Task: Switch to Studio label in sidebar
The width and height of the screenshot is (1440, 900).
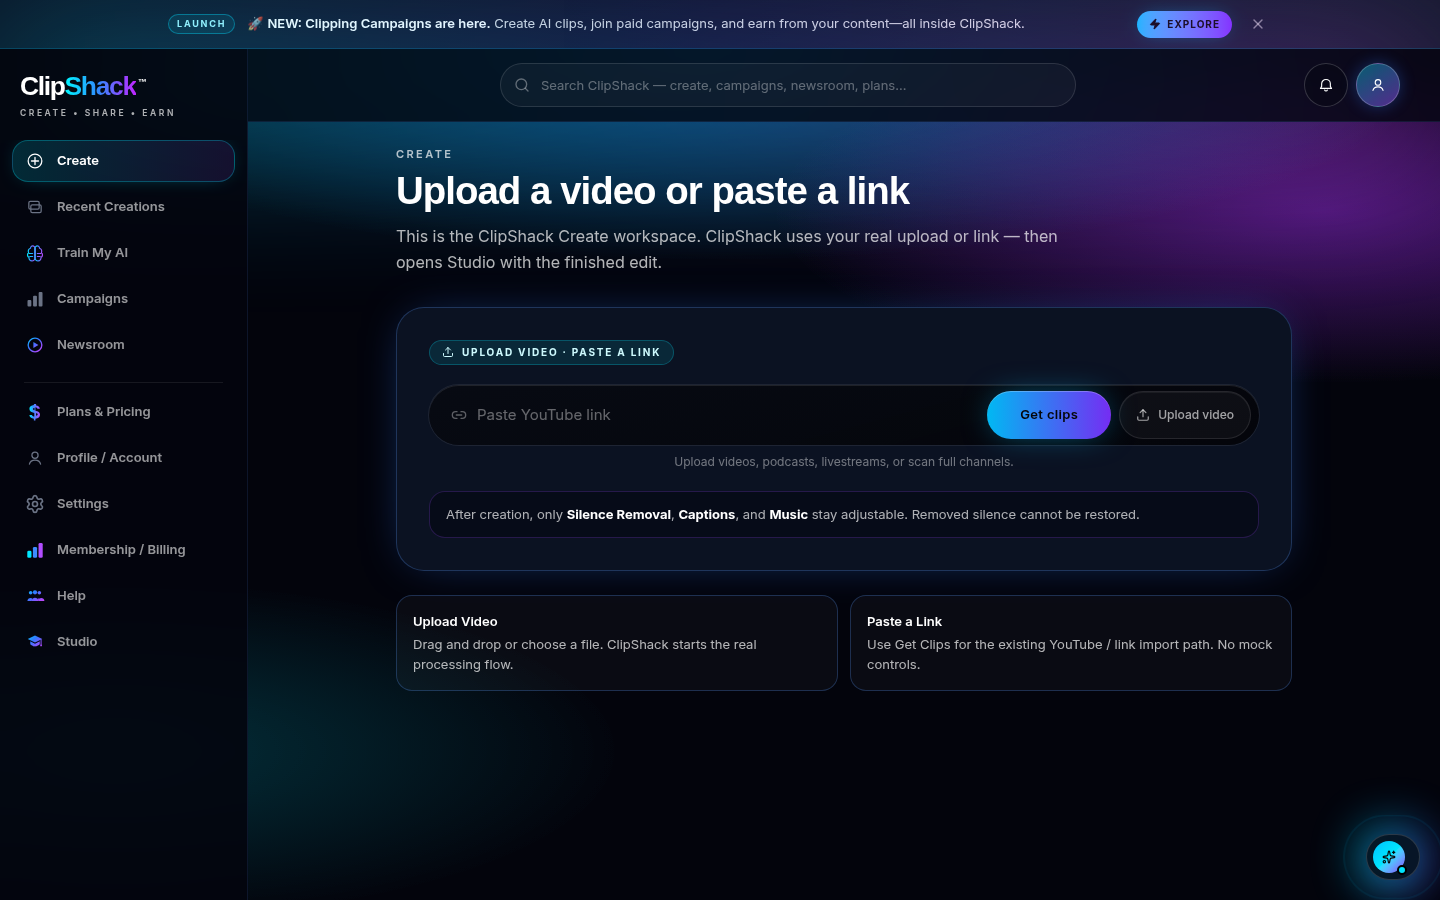Action: pos(77,642)
